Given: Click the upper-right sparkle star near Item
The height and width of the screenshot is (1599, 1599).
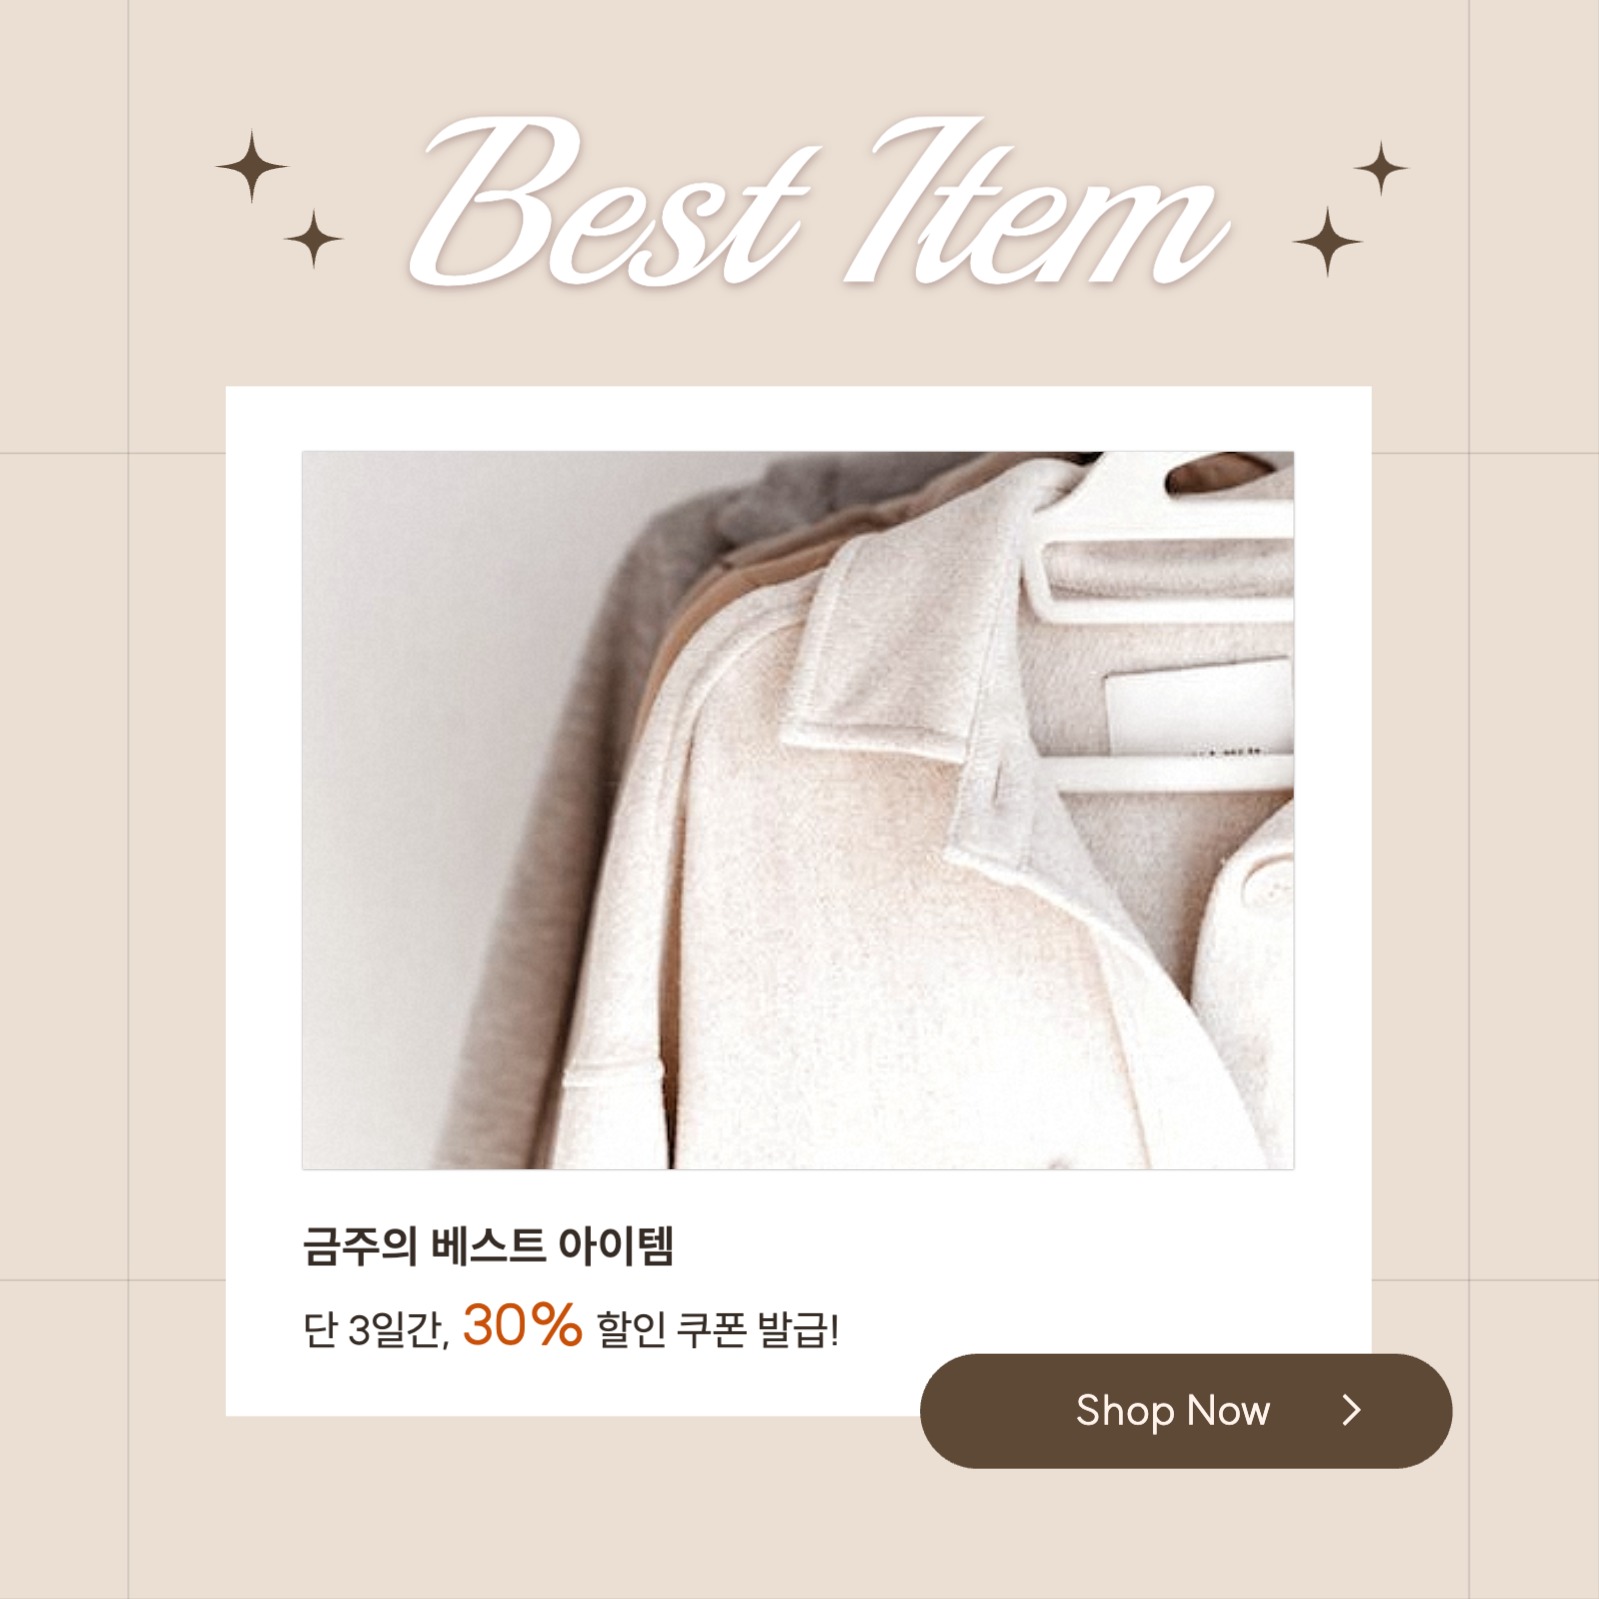Looking at the screenshot, I should click(x=1381, y=168).
